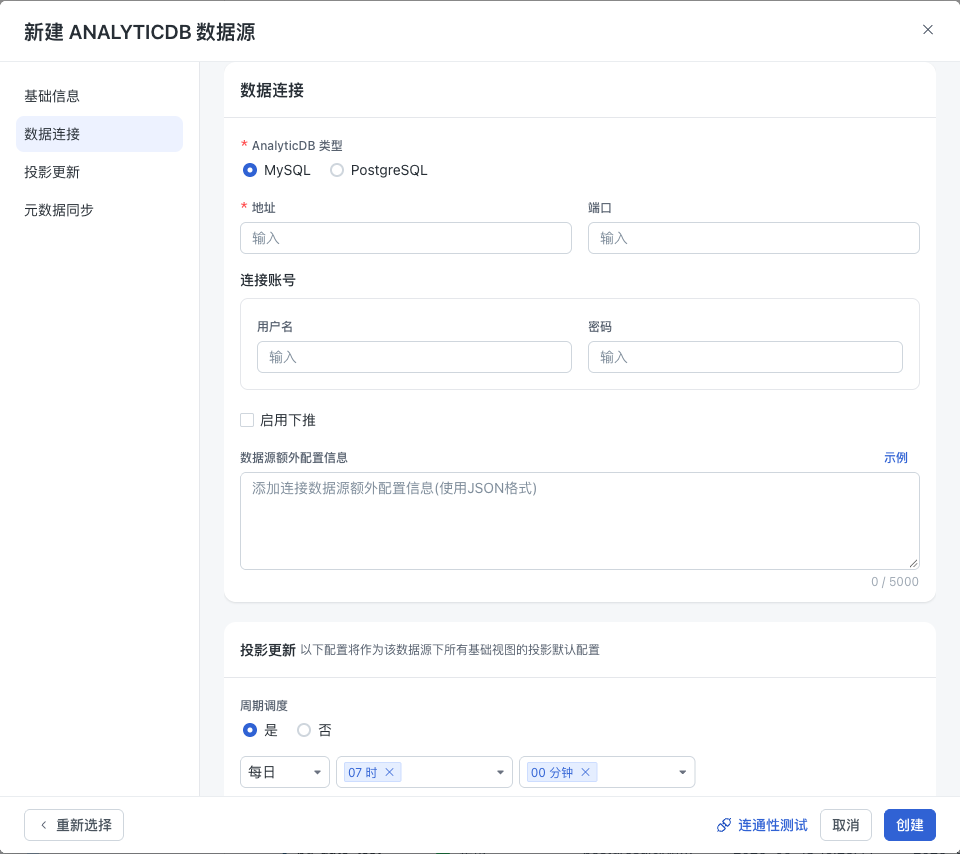Click into the 用户名 input box
This screenshot has height=854, width=960.
coord(414,357)
